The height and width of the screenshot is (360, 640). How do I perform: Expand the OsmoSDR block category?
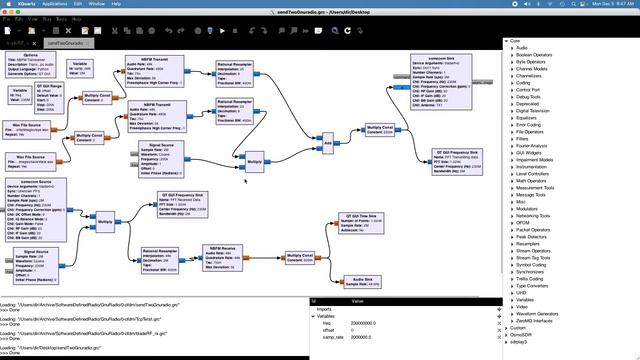pos(507,335)
